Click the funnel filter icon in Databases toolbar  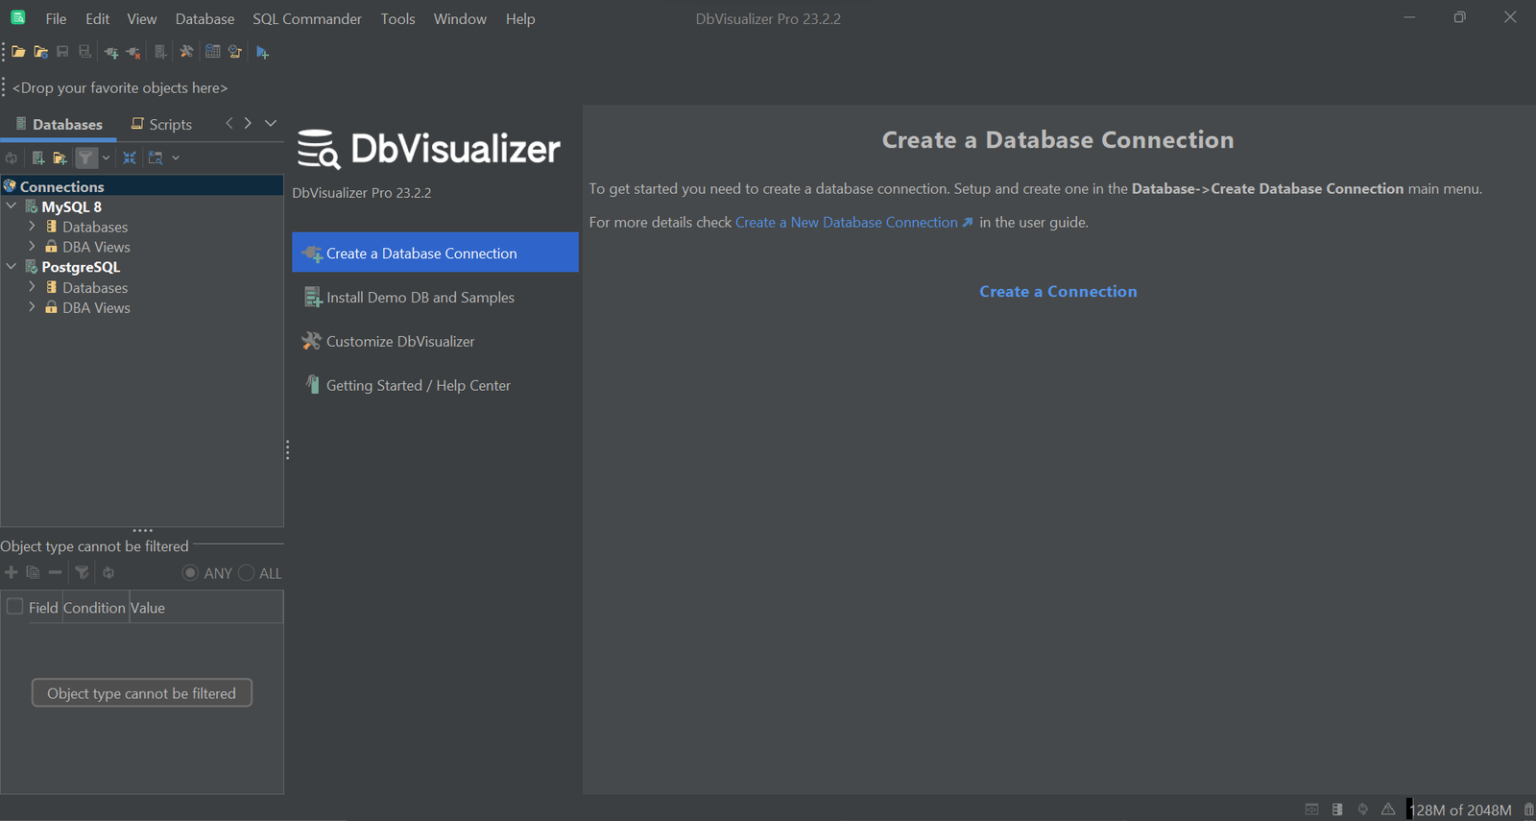(86, 158)
